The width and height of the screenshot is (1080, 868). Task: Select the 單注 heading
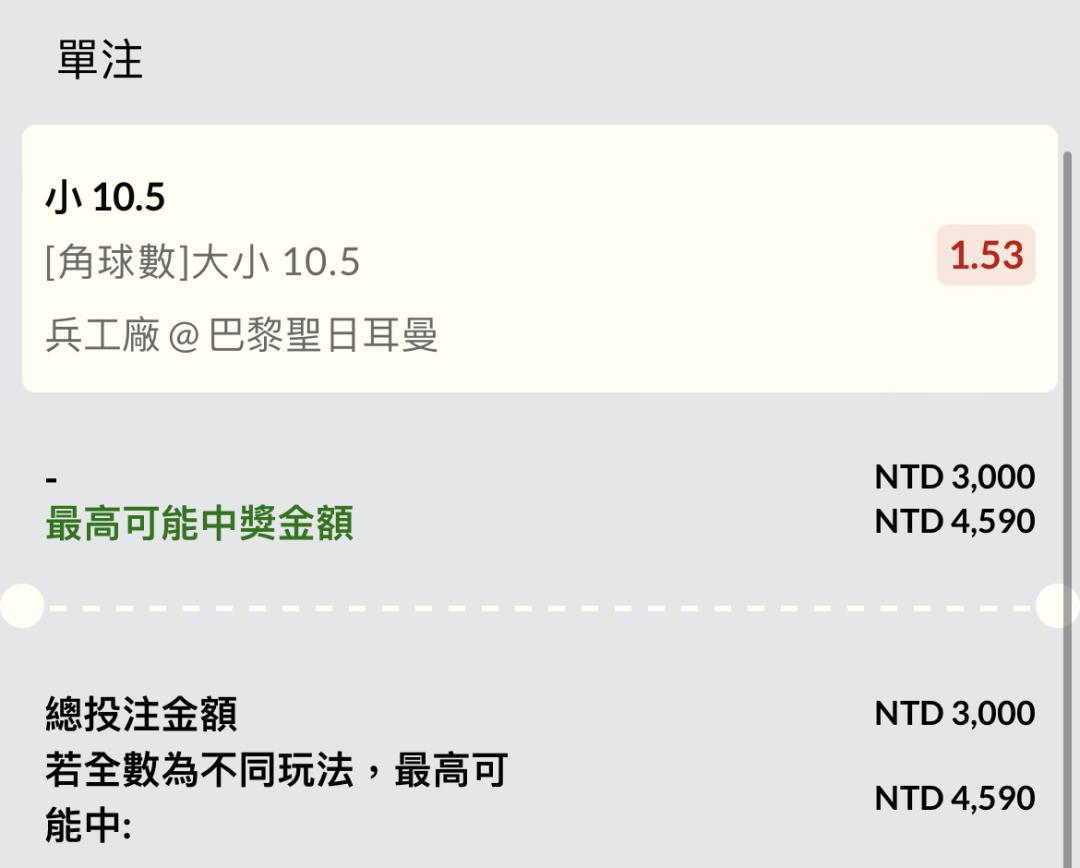[100, 59]
